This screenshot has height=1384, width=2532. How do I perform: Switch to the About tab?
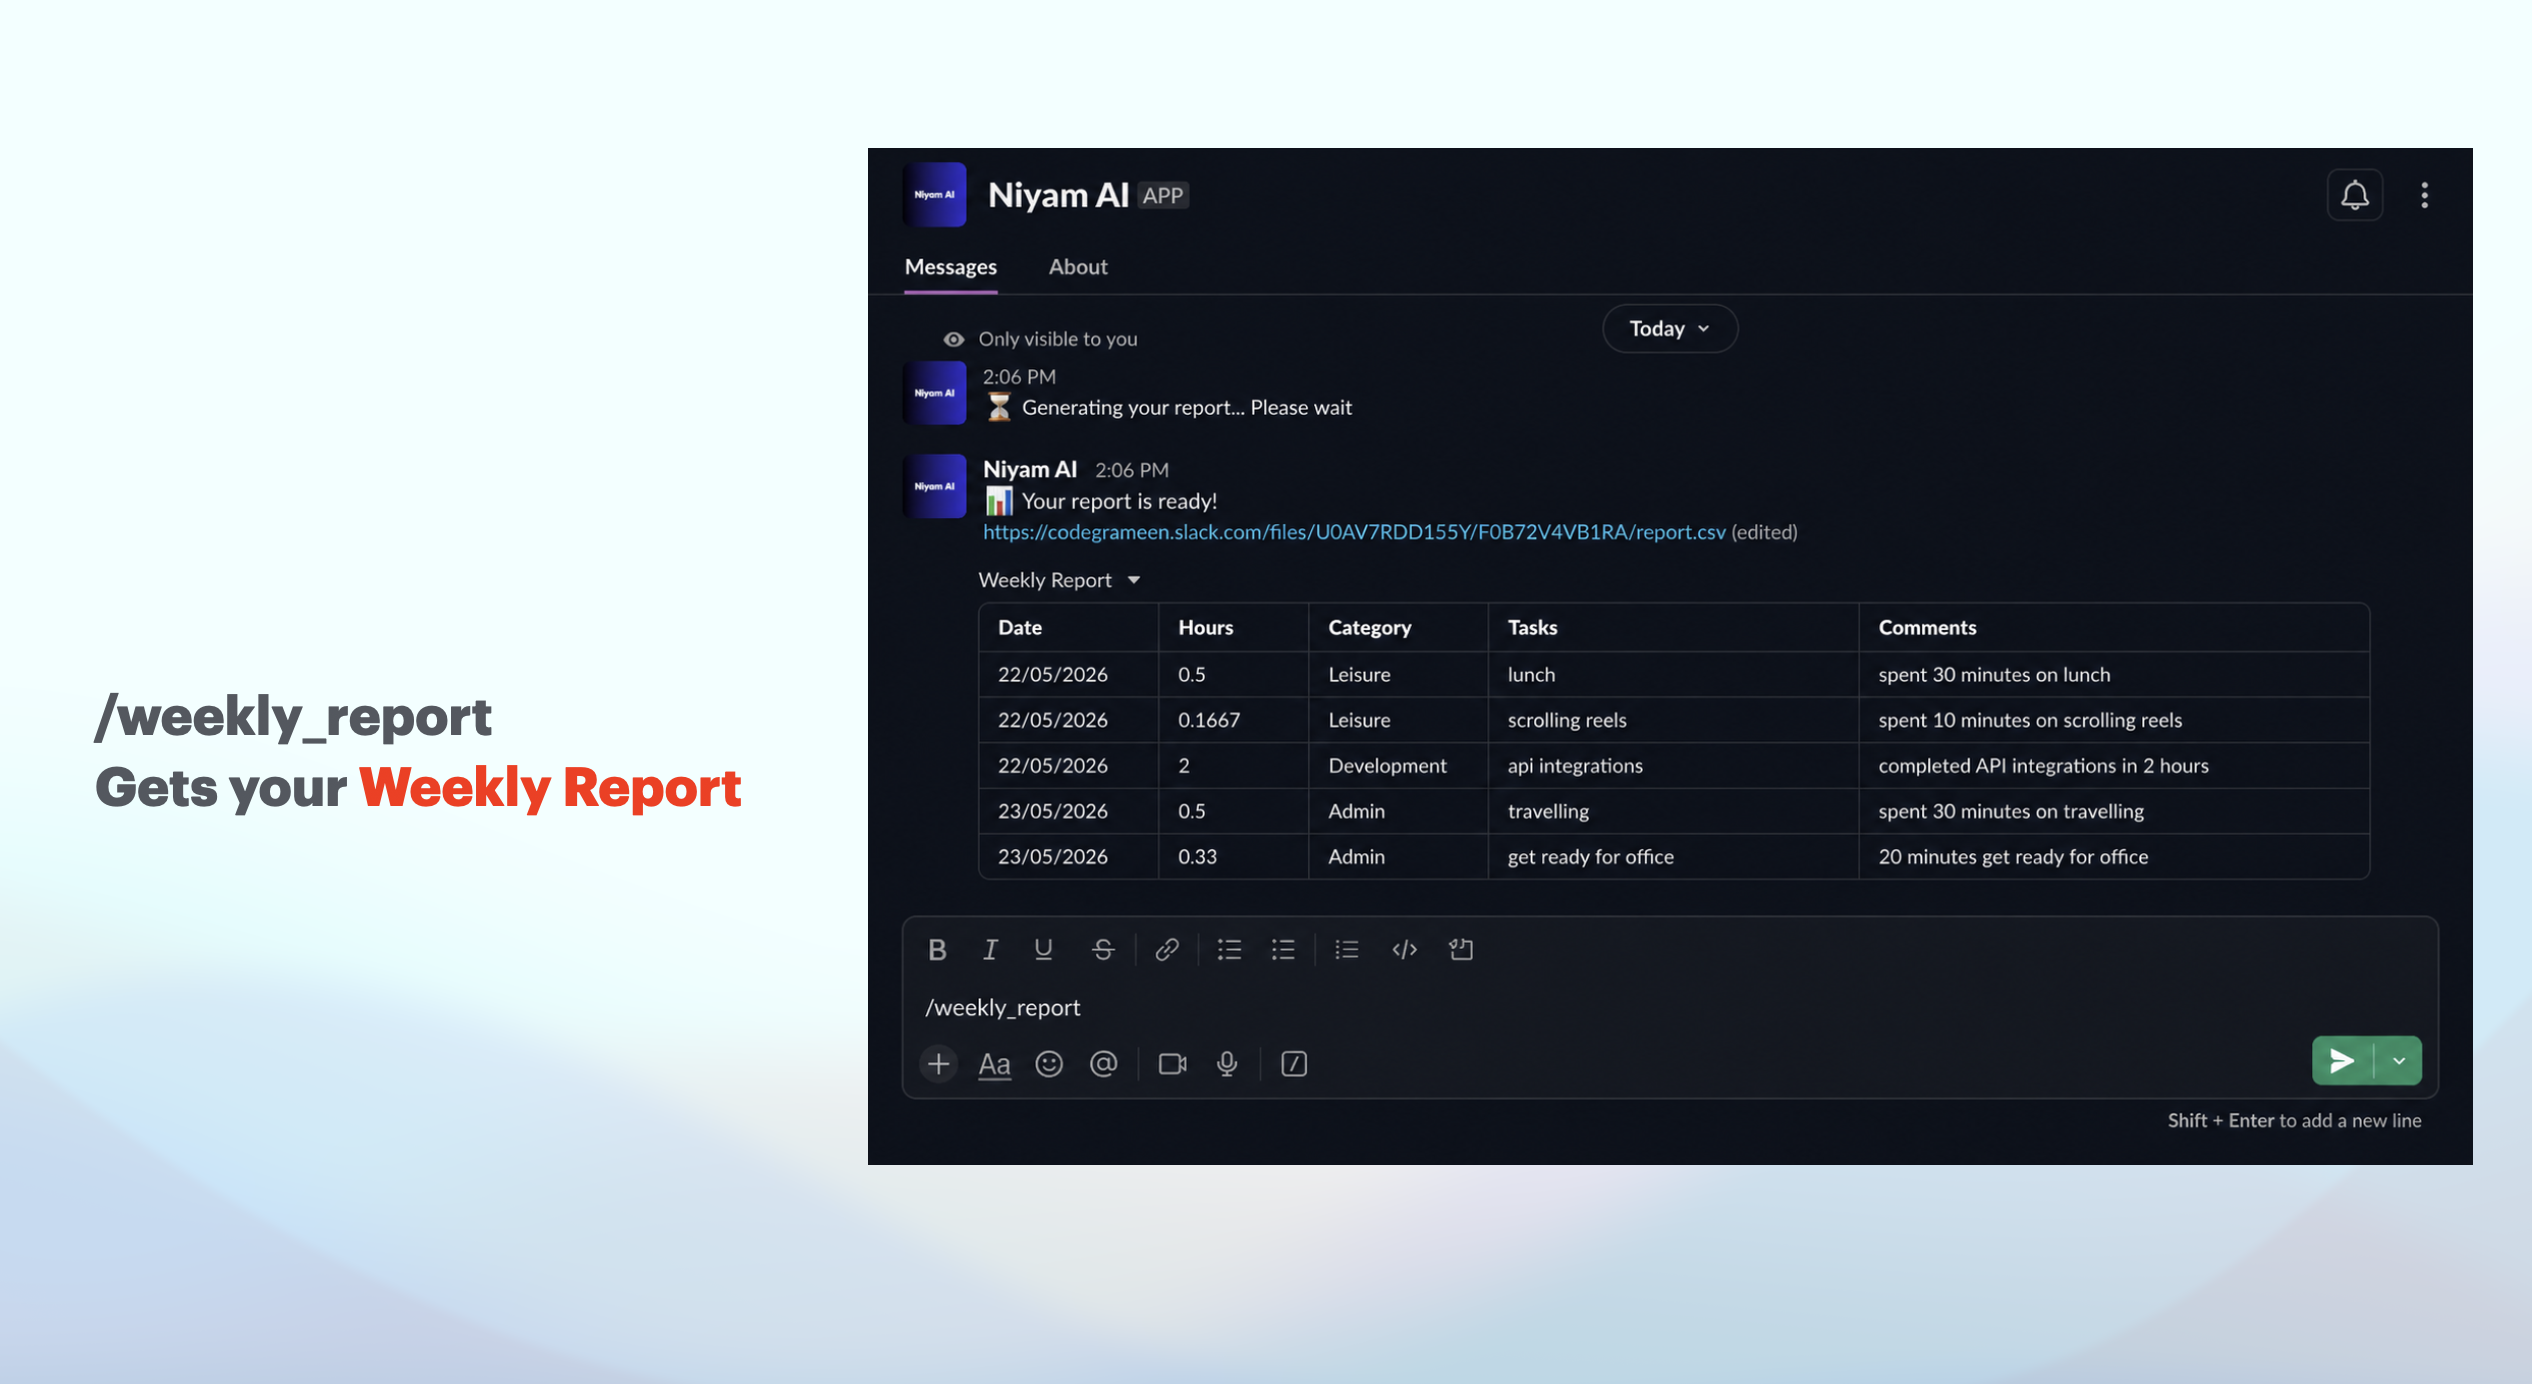[1078, 267]
